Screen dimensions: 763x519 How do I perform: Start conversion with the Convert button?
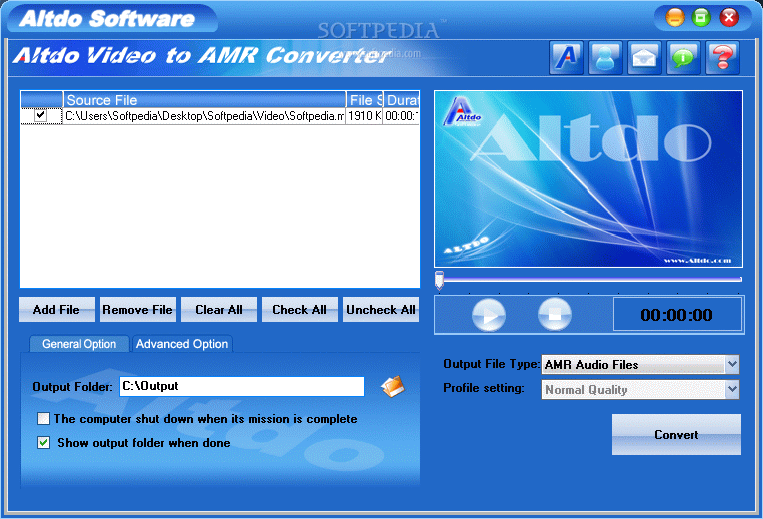pos(676,435)
